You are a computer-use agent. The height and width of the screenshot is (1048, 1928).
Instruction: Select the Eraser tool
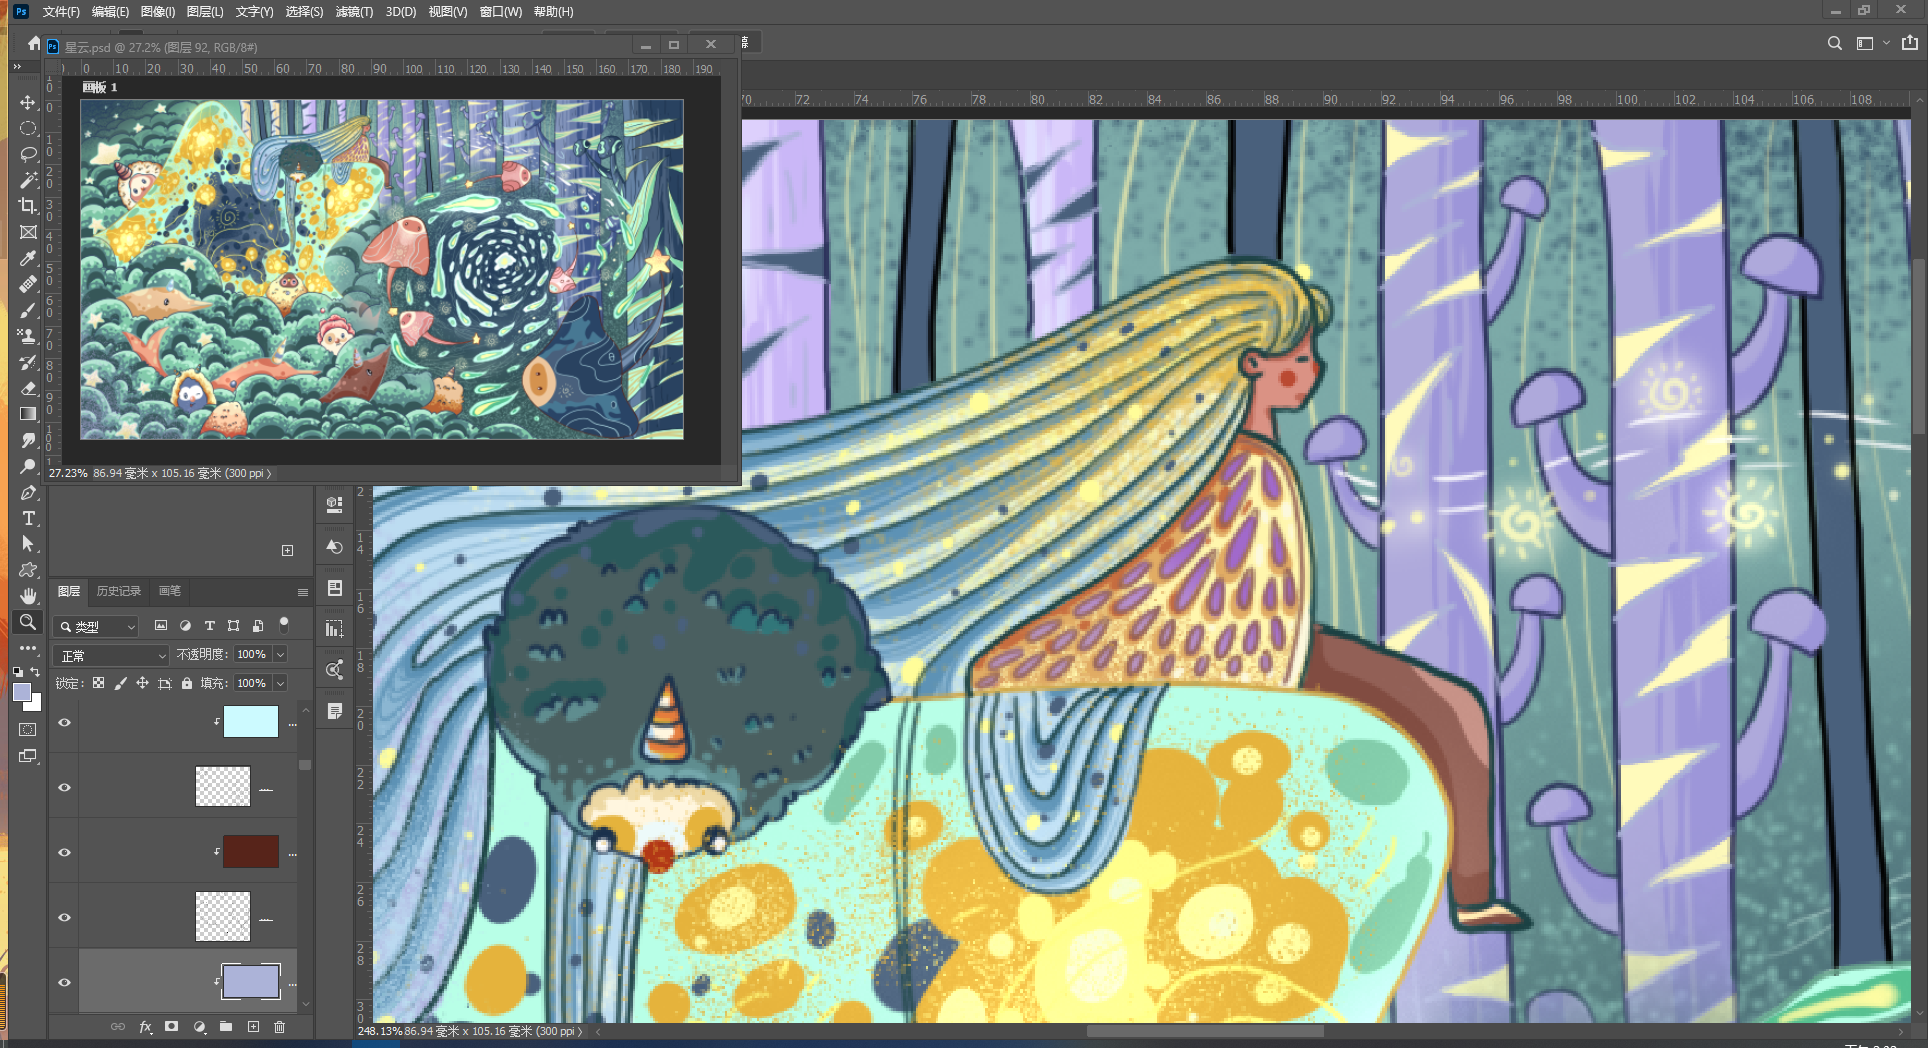click(28, 388)
